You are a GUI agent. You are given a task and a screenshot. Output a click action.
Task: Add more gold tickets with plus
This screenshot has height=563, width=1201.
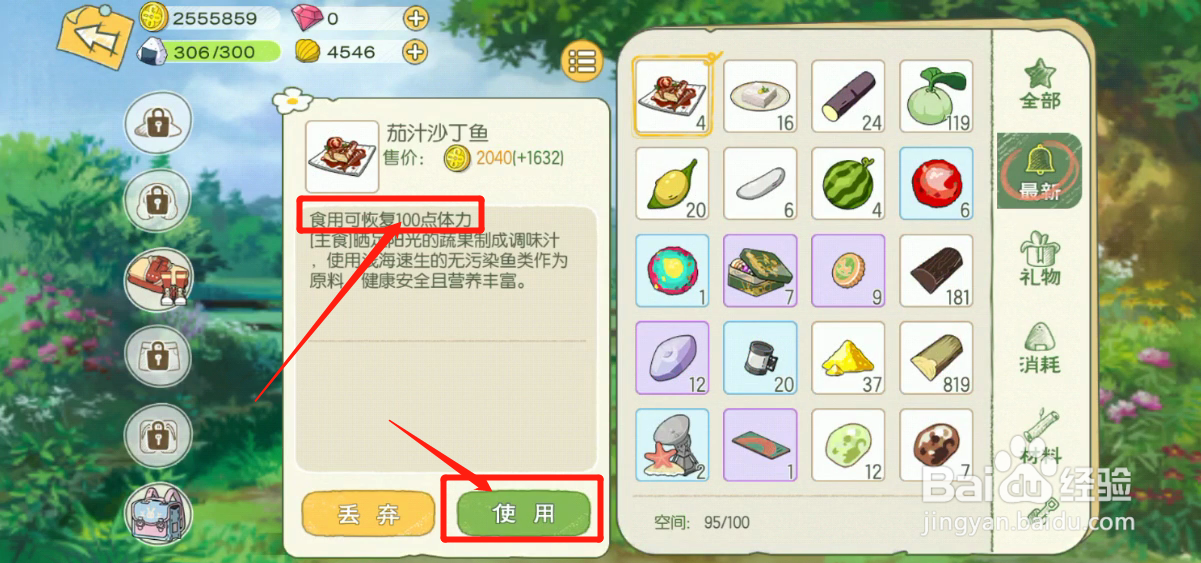[415, 51]
